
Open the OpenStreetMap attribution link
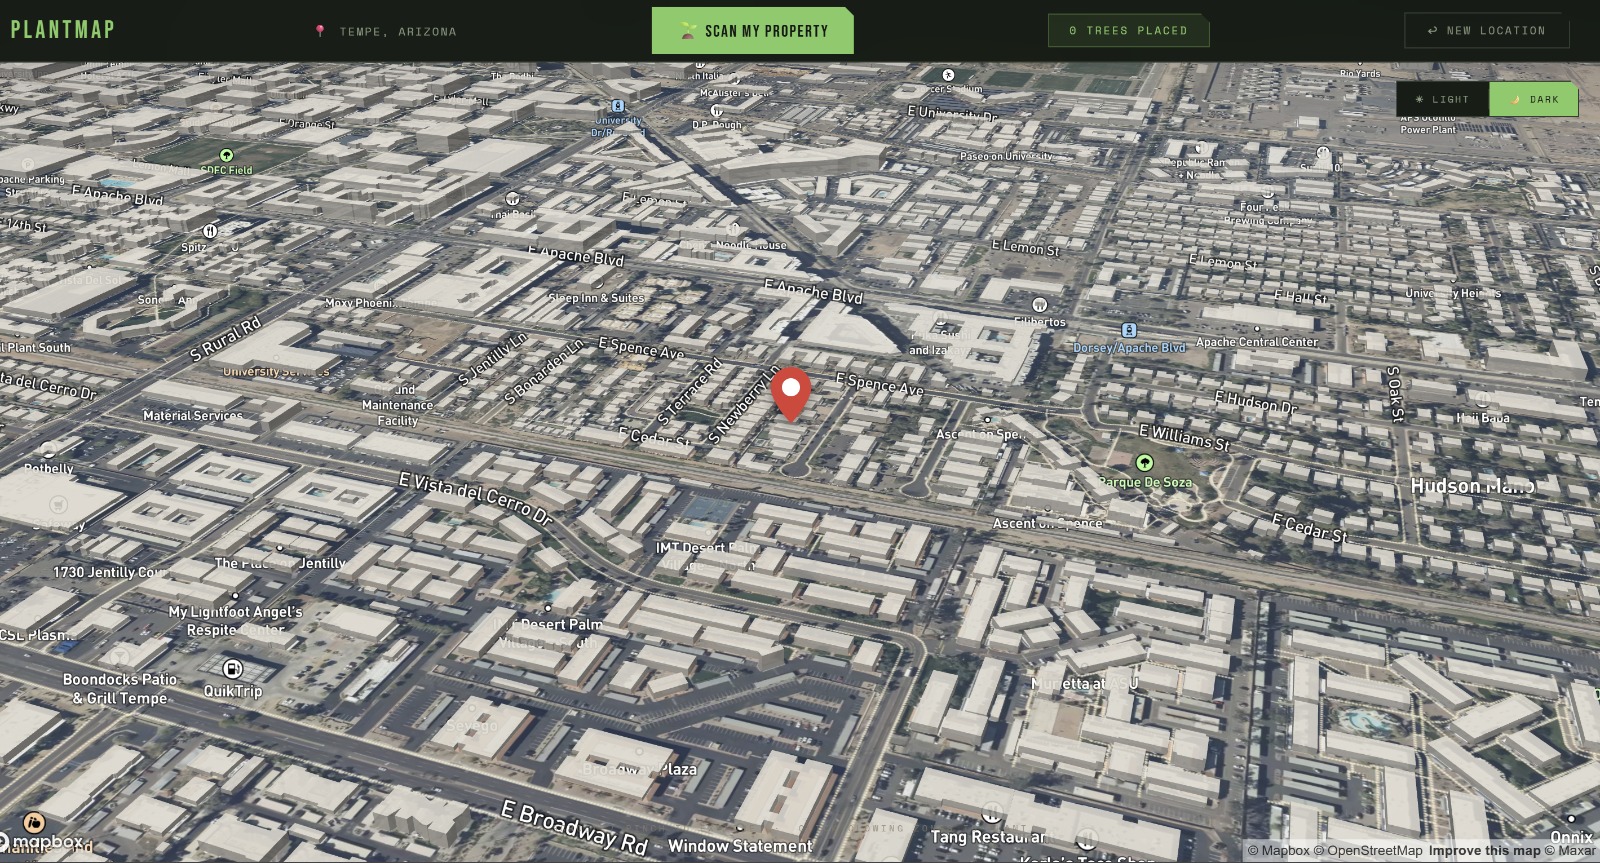[x=1368, y=851]
